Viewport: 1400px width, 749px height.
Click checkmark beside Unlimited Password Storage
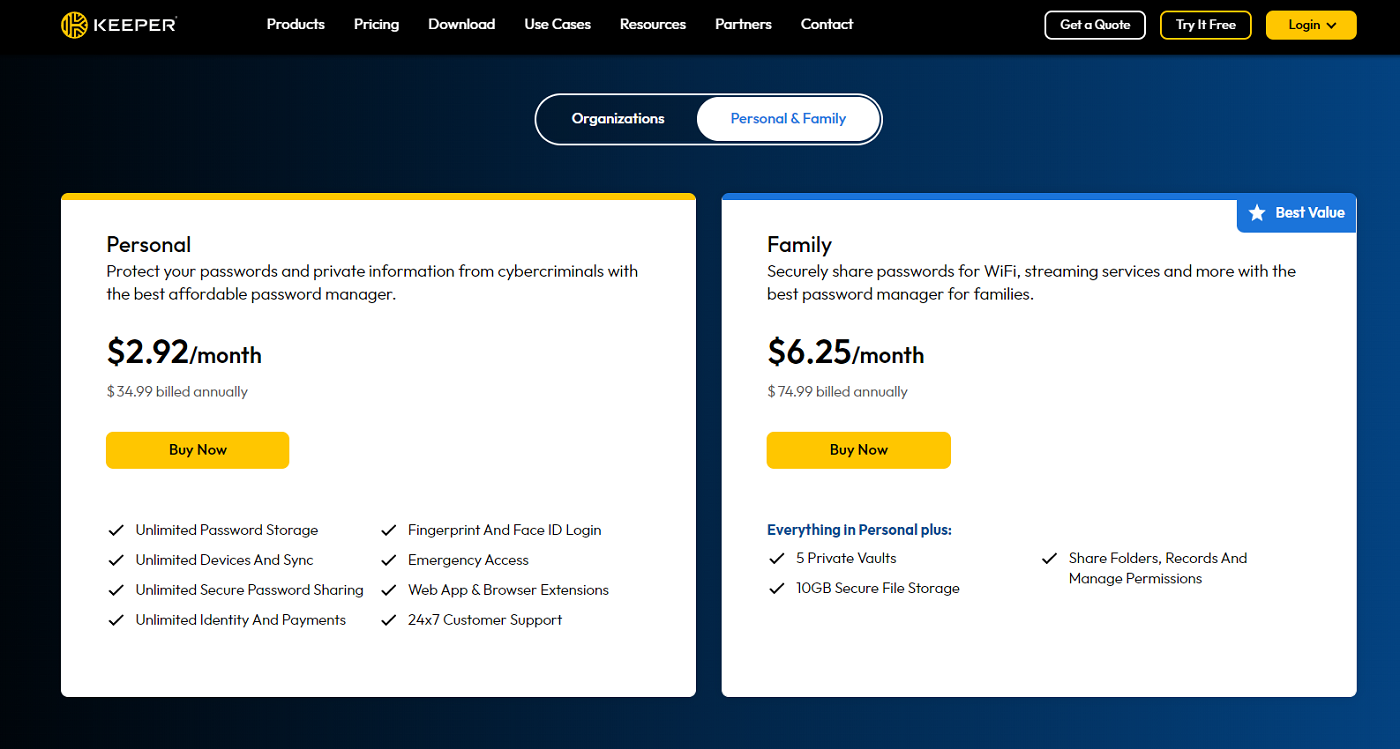(x=116, y=530)
